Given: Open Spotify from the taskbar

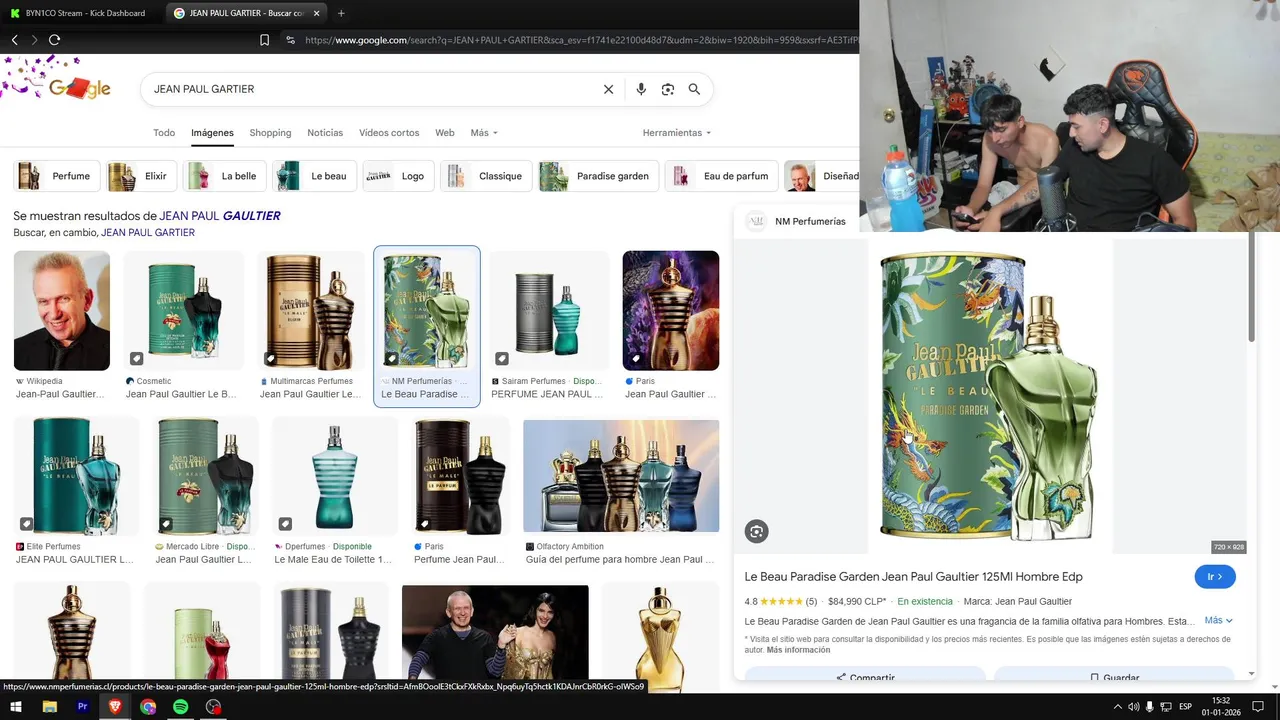Looking at the screenshot, I should (x=180, y=707).
